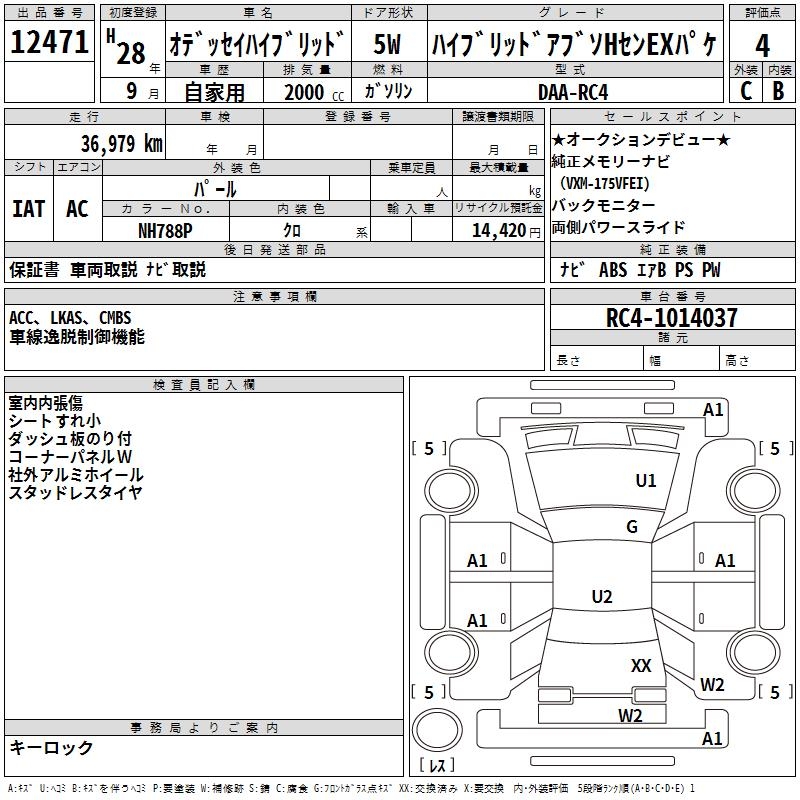The image size is (800, 800).
Task: Select the 長さ dimension field
Action: pos(597,360)
